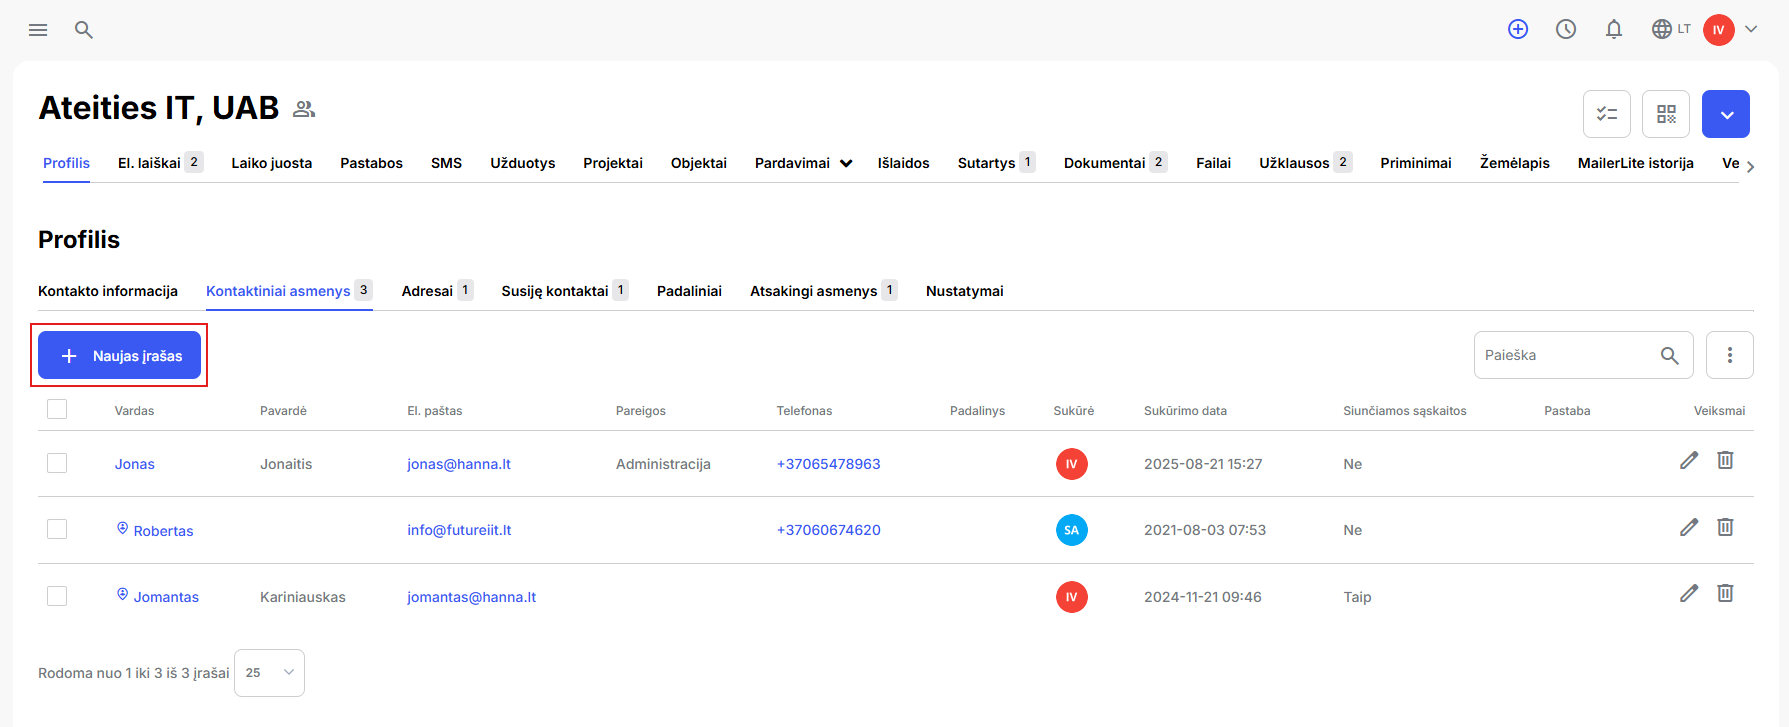
Task: Open contact Robertas link
Action: [x=164, y=531]
